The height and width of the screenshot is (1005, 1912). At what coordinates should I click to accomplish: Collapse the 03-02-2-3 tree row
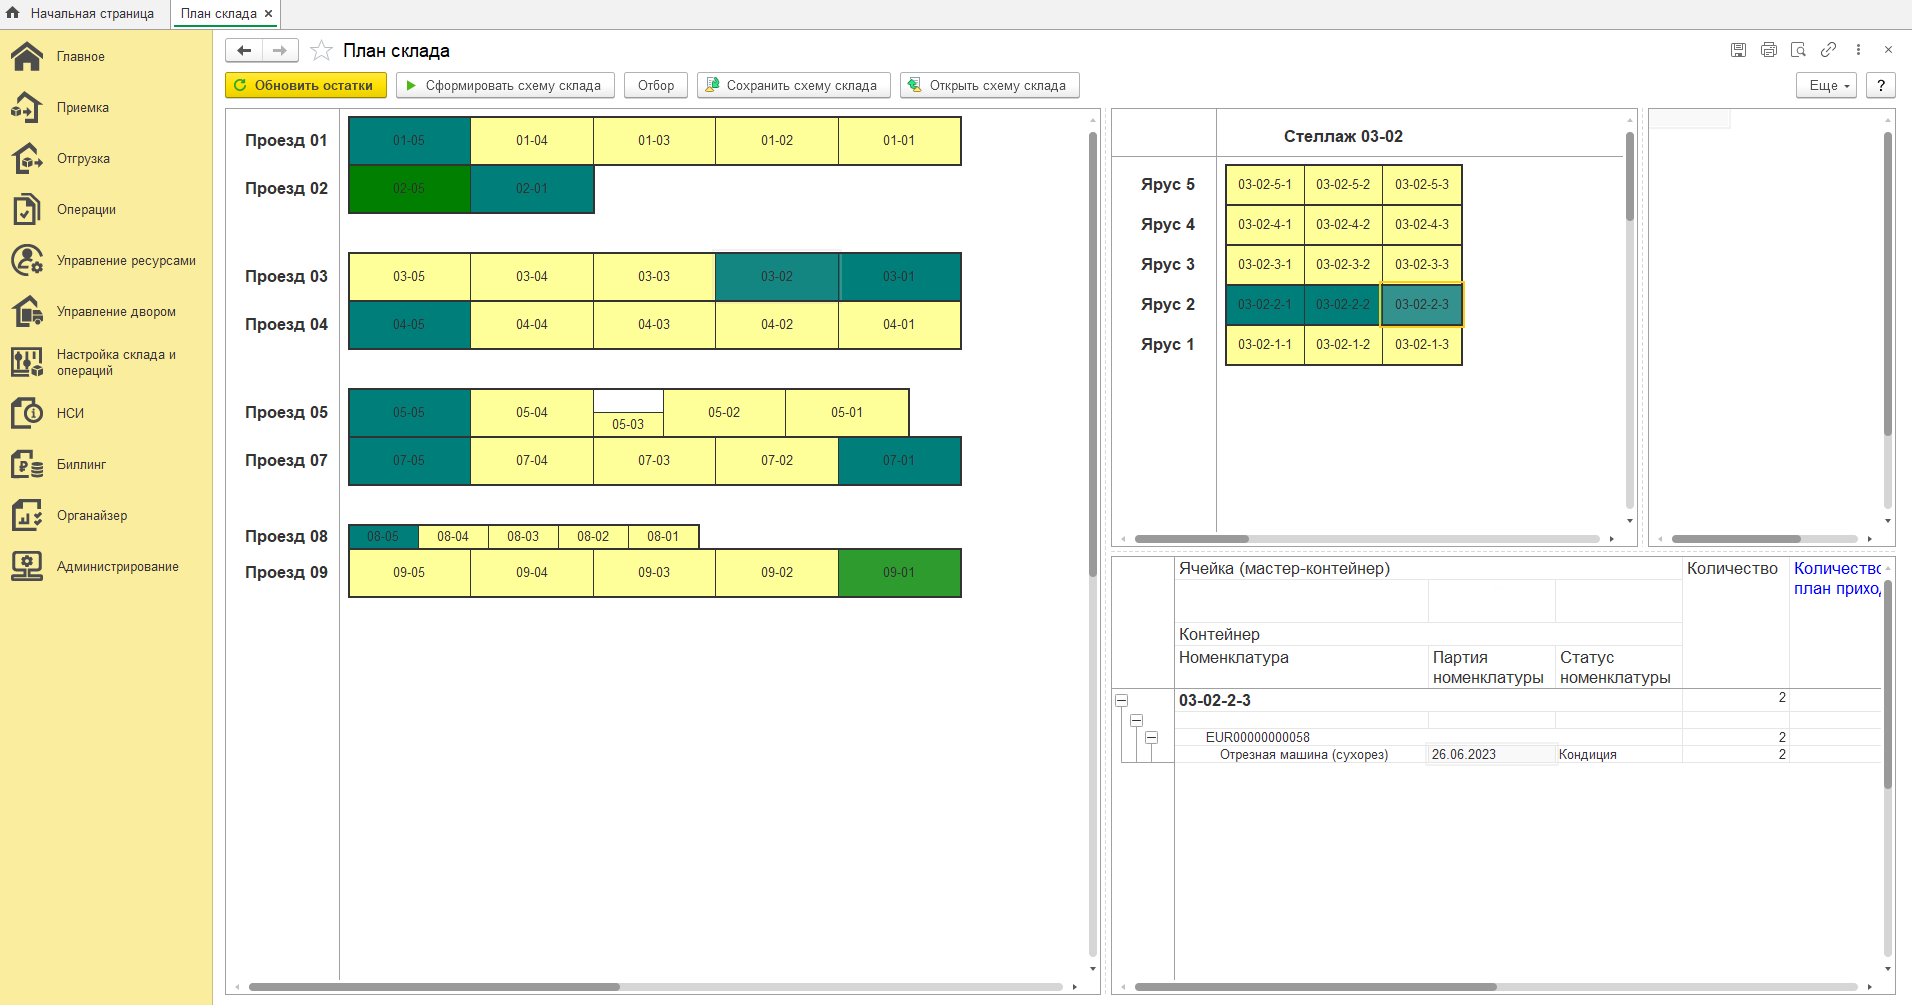pos(1122,701)
